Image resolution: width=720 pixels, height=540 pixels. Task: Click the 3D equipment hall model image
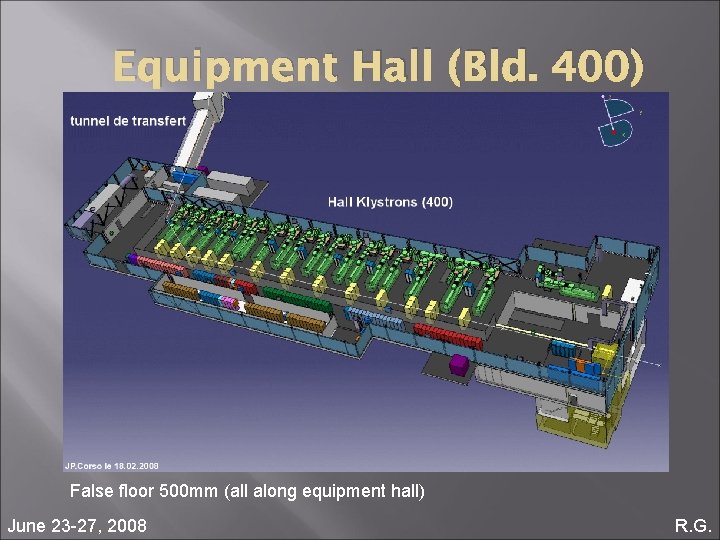pyautogui.click(x=366, y=281)
